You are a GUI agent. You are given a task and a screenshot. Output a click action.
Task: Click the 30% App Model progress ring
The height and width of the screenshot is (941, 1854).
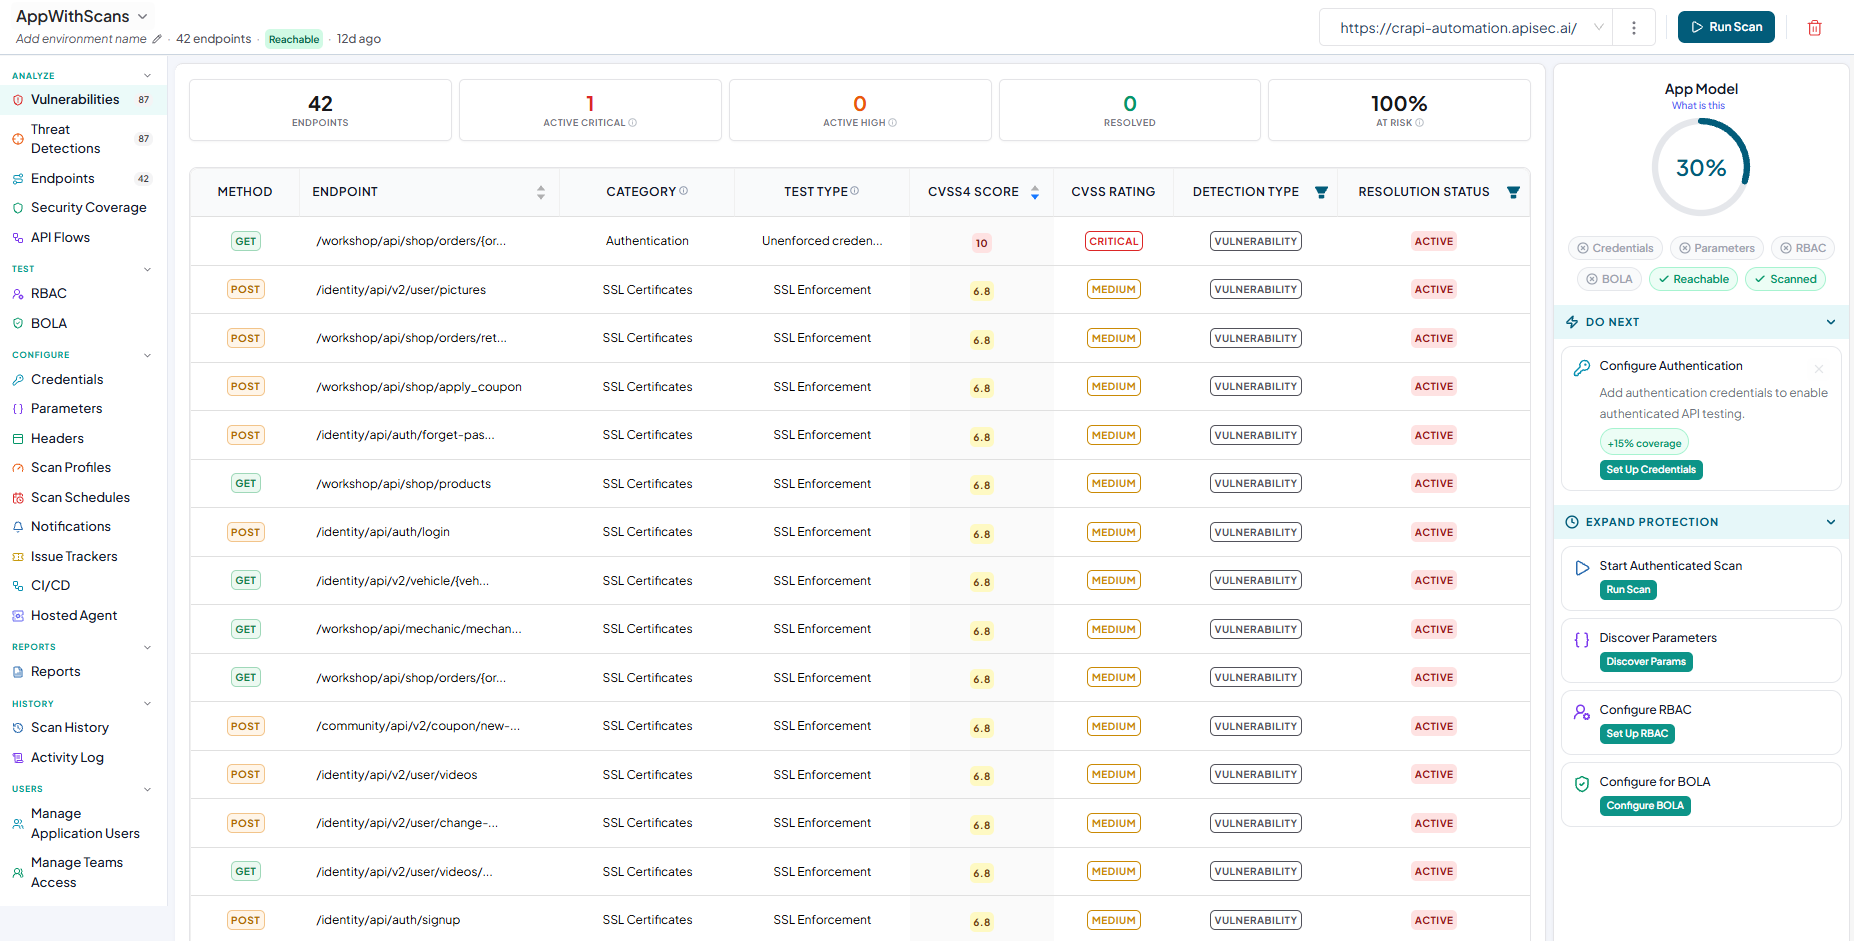click(x=1701, y=167)
